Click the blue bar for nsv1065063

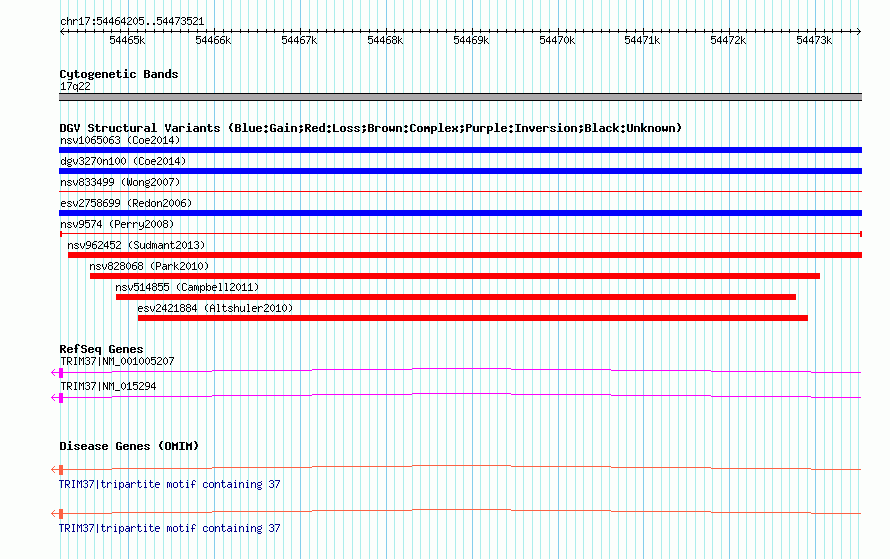coord(460,150)
